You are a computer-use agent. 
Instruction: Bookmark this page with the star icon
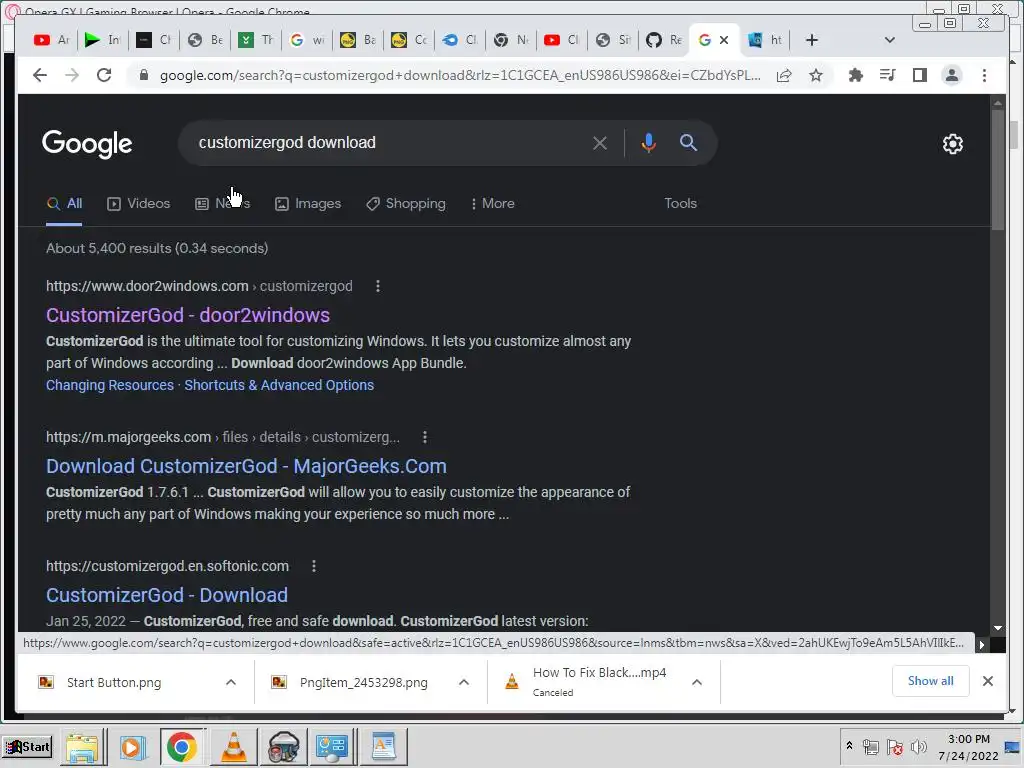pos(816,75)
